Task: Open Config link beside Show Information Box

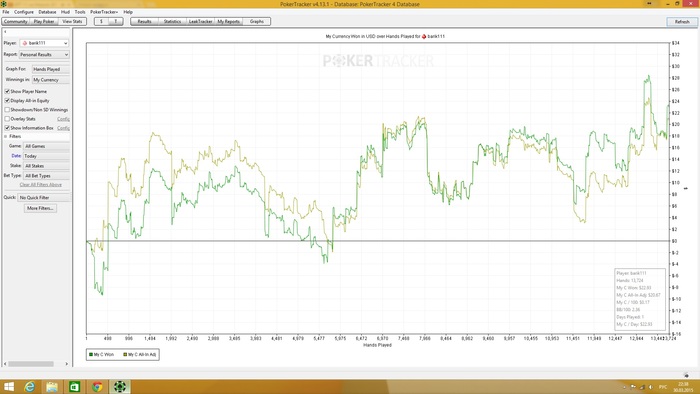Action: (63, 128)
